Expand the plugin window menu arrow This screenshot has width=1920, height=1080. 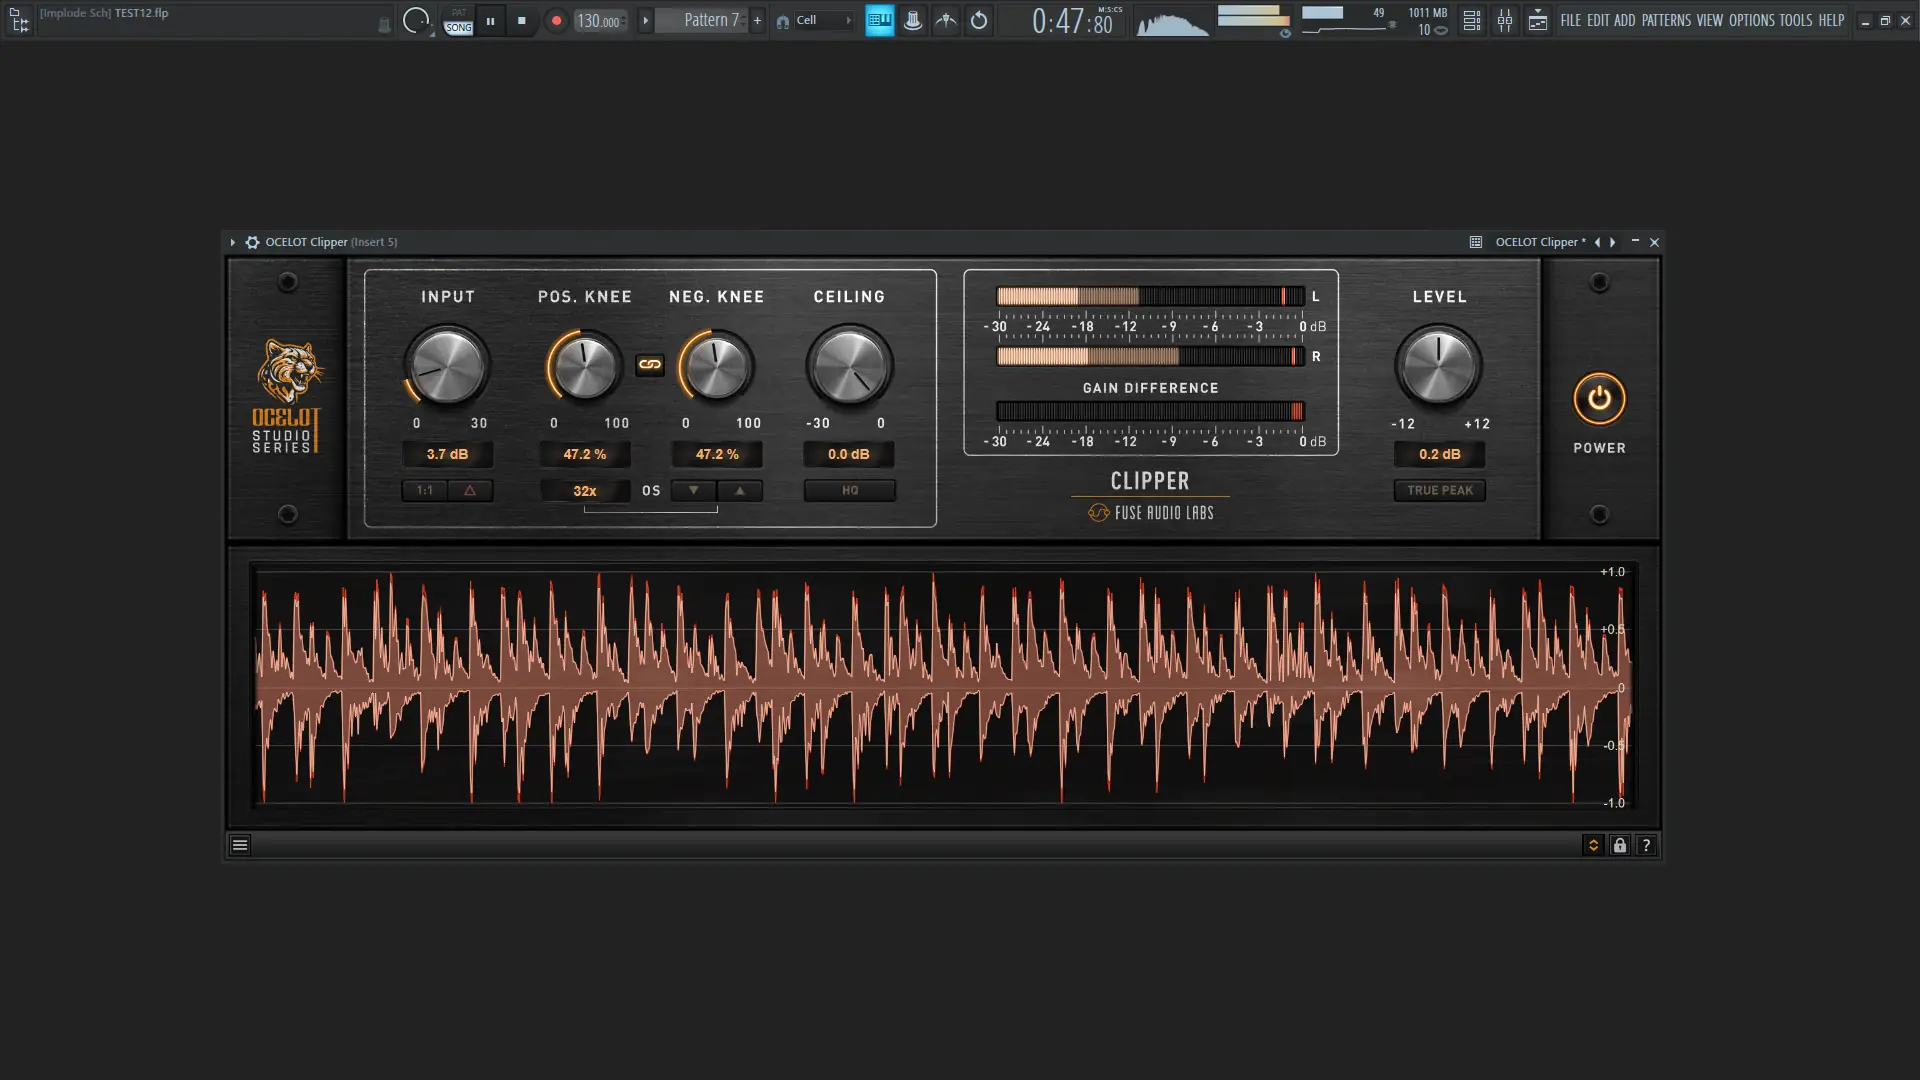pyautogui.click(x=232, y=242)
